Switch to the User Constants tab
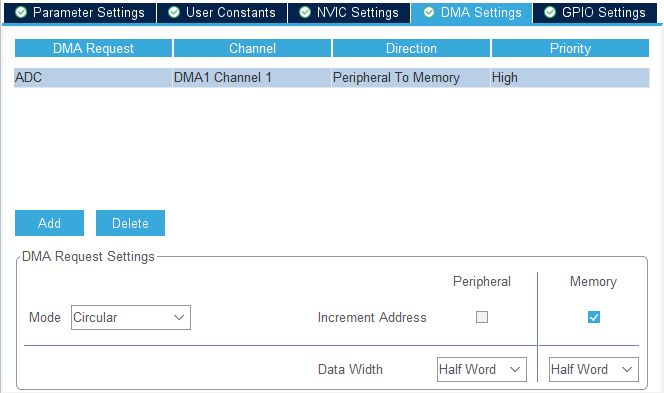The image size is (664, 393). click(222, 13)
